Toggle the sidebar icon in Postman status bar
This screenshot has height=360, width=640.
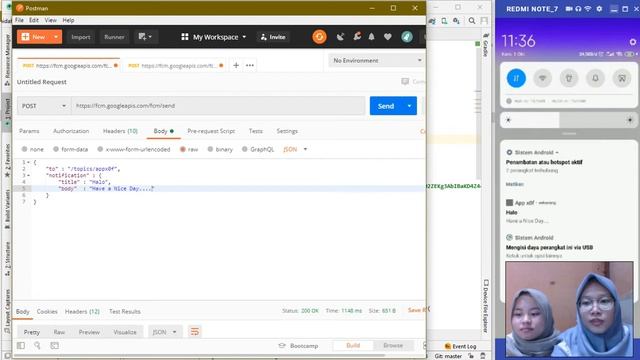tap(21, 346)
